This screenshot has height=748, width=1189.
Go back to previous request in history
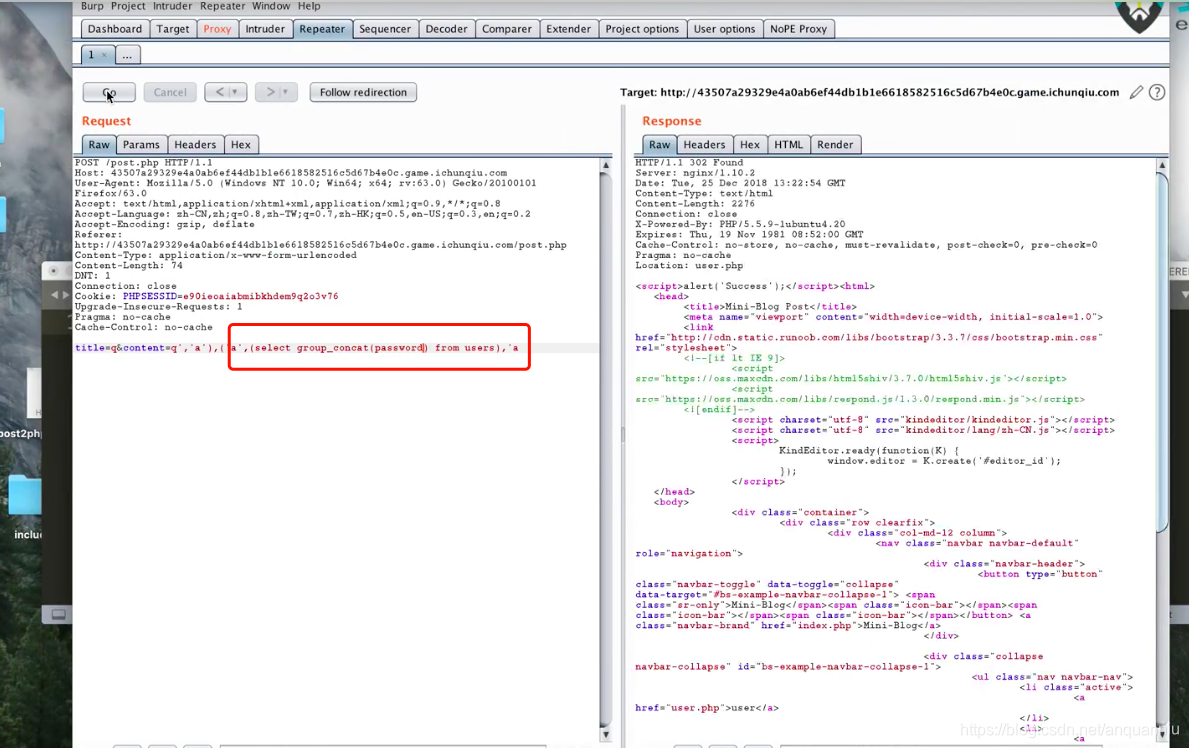pyautogui.click(x=219, y=93)
